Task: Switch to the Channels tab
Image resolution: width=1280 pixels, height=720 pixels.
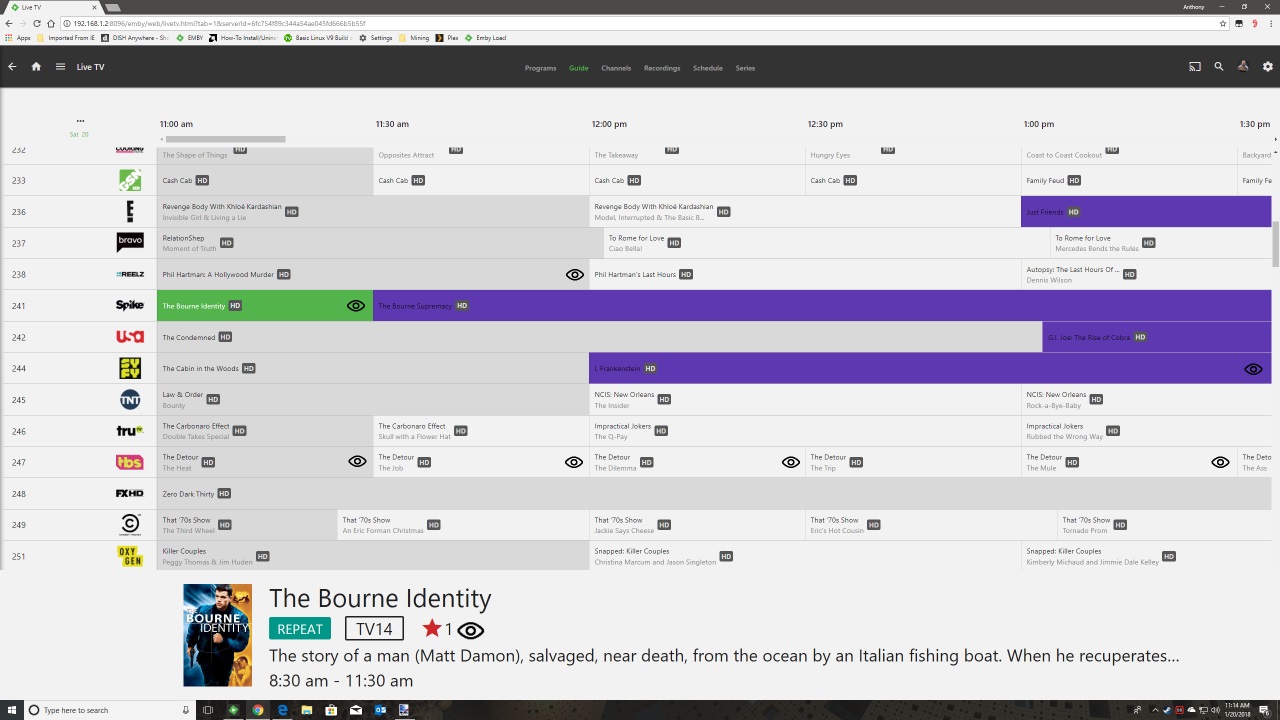Action: click(616, 68)
